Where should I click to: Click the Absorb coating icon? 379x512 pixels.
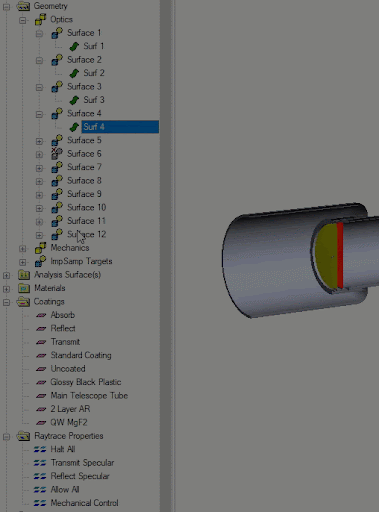[x=41, y=315]
